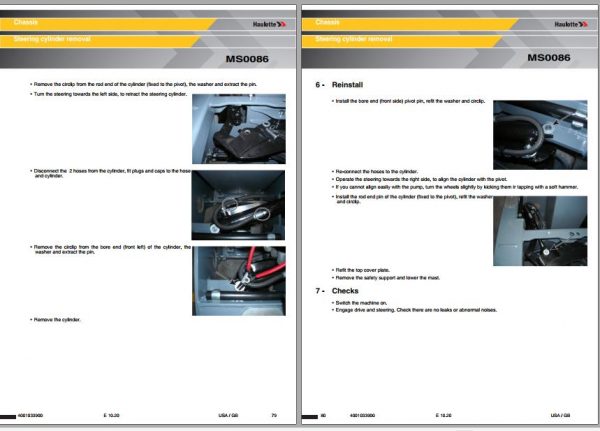The image size is (600, 431).
Task: Click 'USA / GB' in page 79 footer
Action: point(228,415)
